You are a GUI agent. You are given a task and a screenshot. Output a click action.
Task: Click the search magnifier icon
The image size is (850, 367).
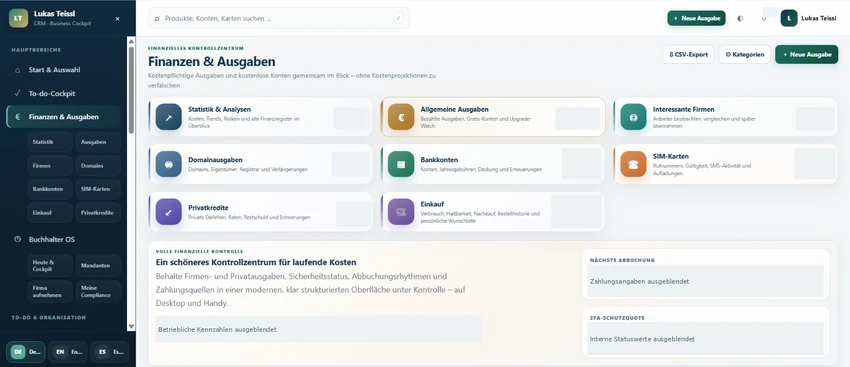coord(157,18)
